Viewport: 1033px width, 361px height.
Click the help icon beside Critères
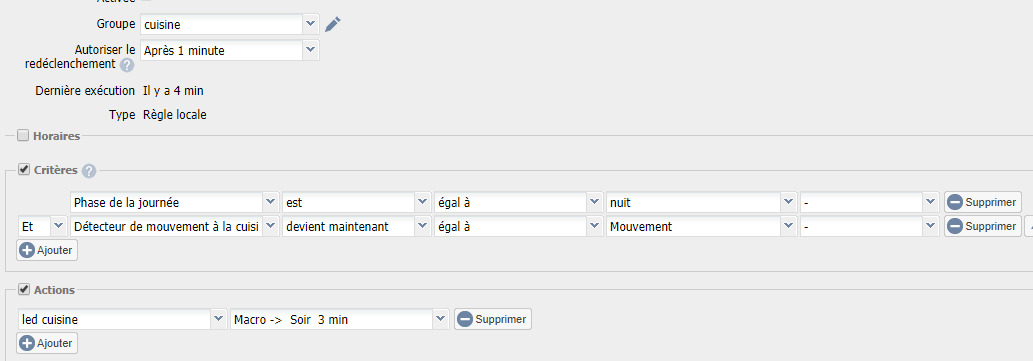click(x=89, y=171)
